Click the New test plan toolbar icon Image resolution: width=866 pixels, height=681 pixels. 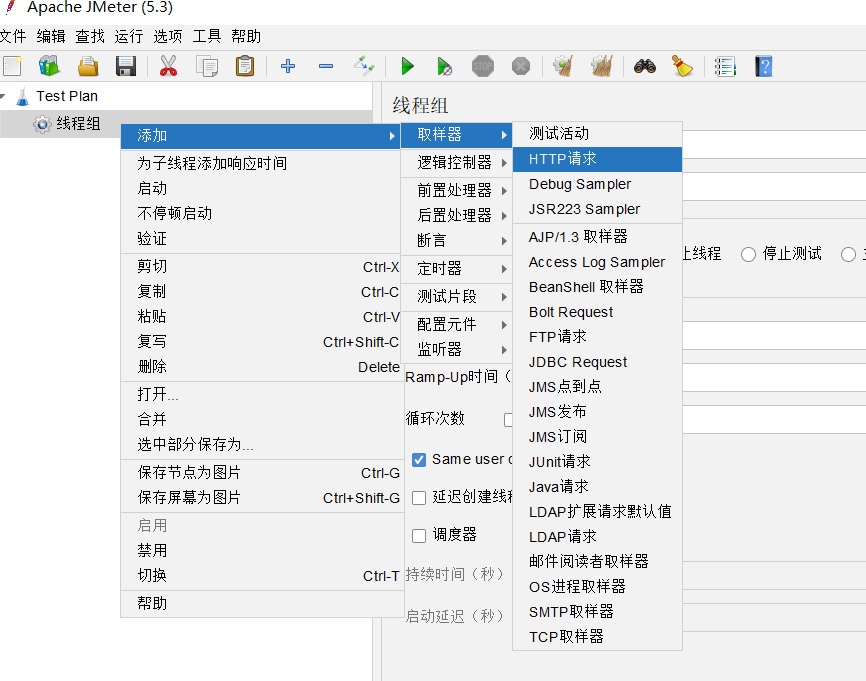tap(12, 66)
